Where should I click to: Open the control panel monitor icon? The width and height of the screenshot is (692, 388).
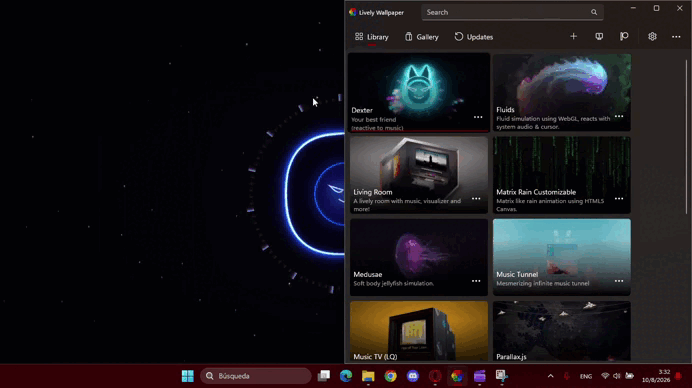(599, 37)
